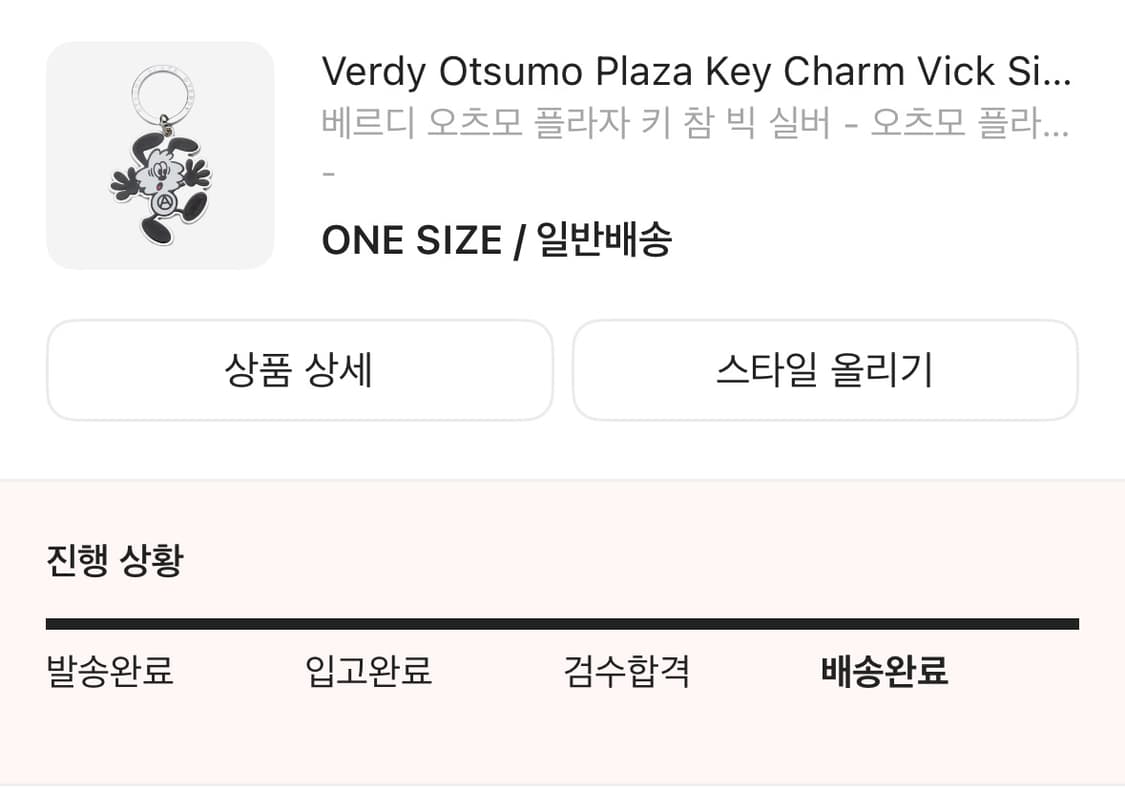Click the 일반배송 delivery type label
The width and height of the screenshot is (1125, 790).
[x=604, y=240]
